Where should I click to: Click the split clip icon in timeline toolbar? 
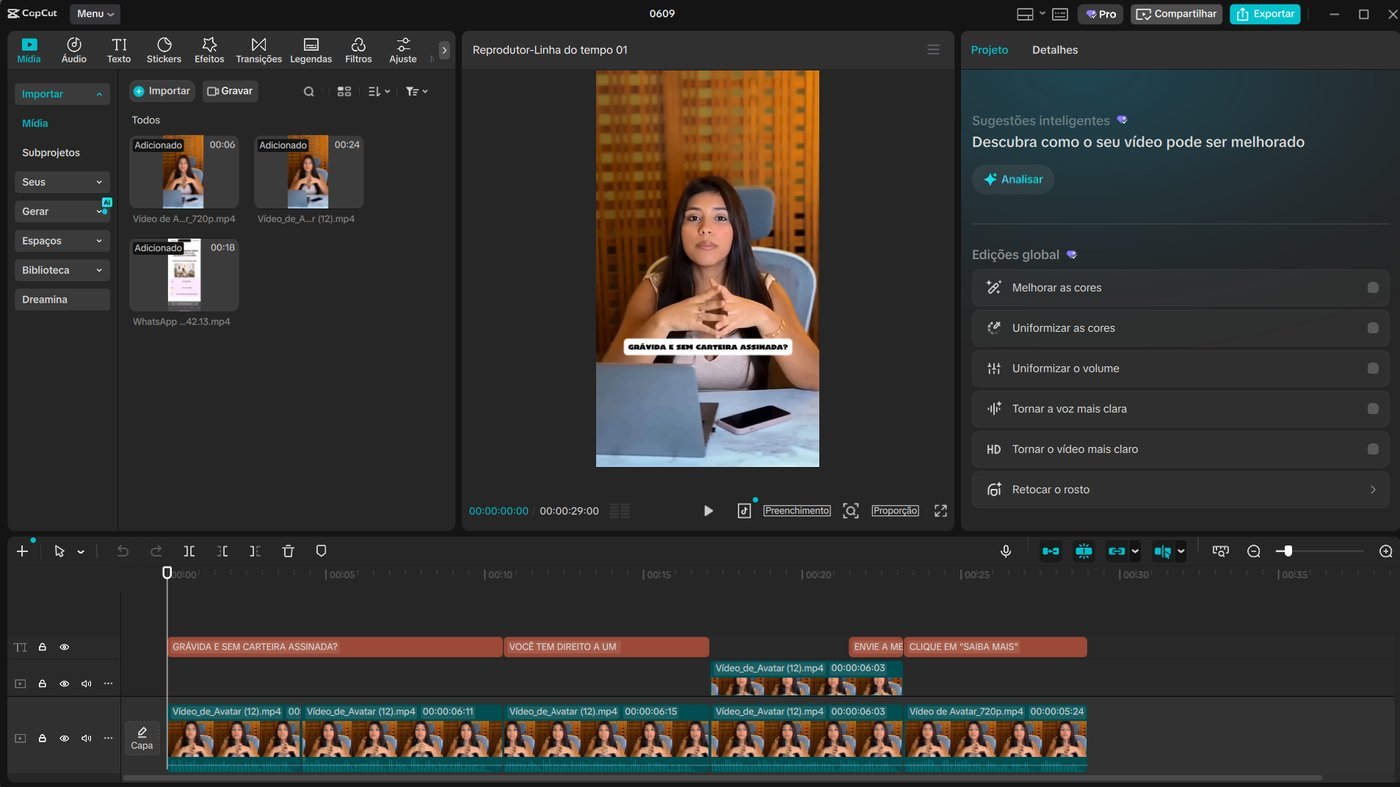pyautogui.click(x=189, y=551)
